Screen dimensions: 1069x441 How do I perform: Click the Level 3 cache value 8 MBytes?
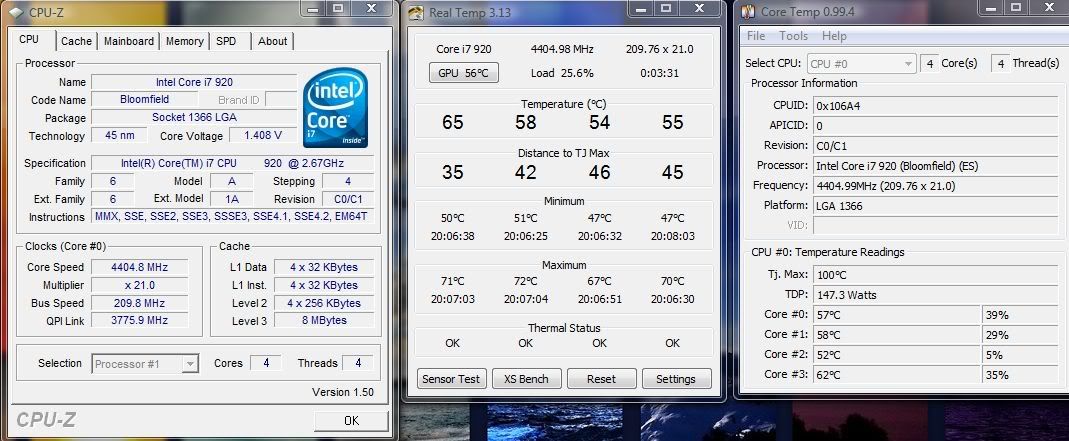pyautogui.click(x=324, y=320)
